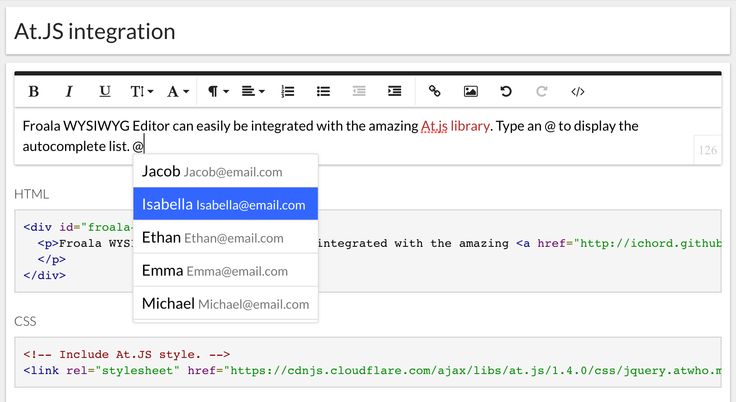
Task: Open the At.js library link
Action: 455,126
